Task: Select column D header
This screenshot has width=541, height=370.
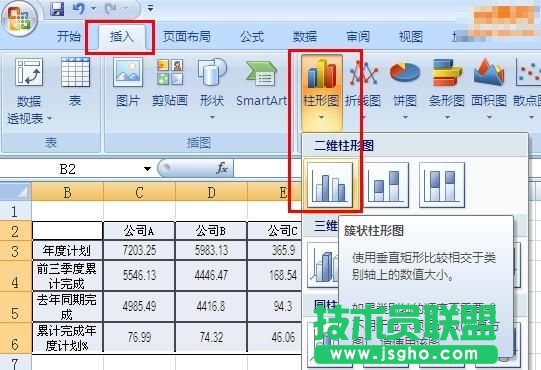Action: [x=212, y=192]
